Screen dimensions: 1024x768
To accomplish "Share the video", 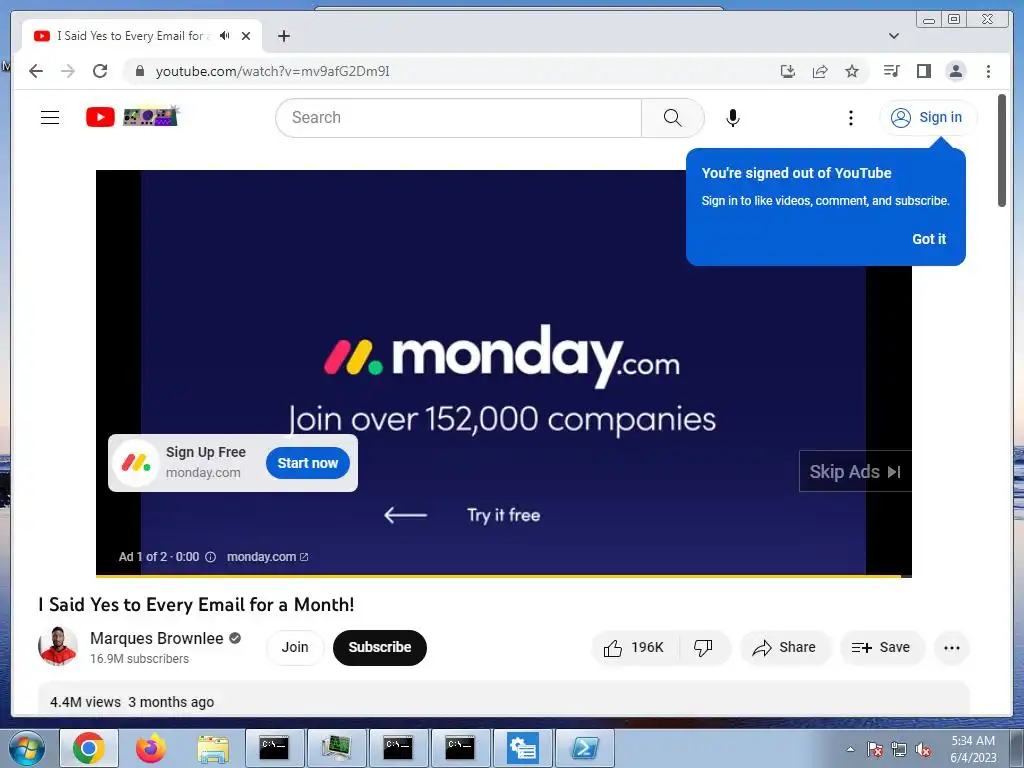I will 784,647.
